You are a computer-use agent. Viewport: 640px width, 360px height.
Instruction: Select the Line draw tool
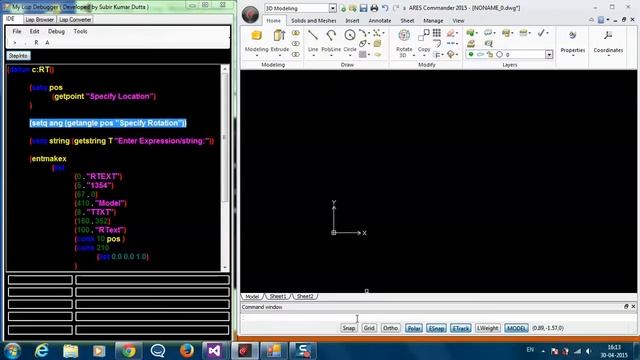[313, 36]
